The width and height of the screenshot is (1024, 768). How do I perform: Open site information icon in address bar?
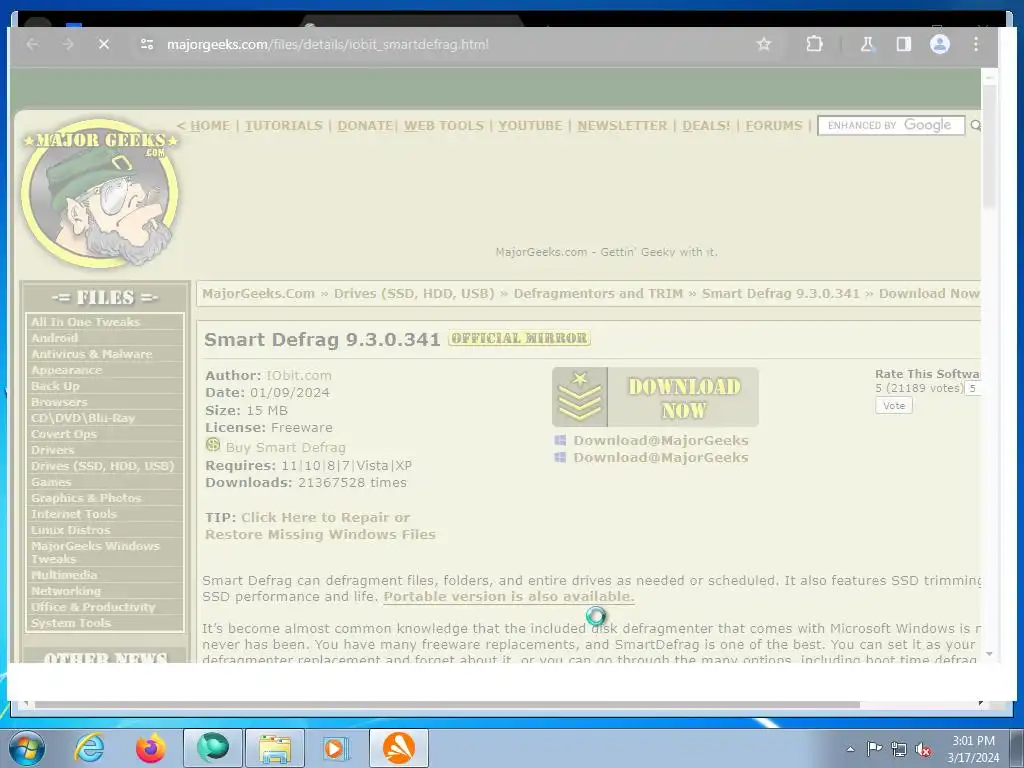coord(147,44)
